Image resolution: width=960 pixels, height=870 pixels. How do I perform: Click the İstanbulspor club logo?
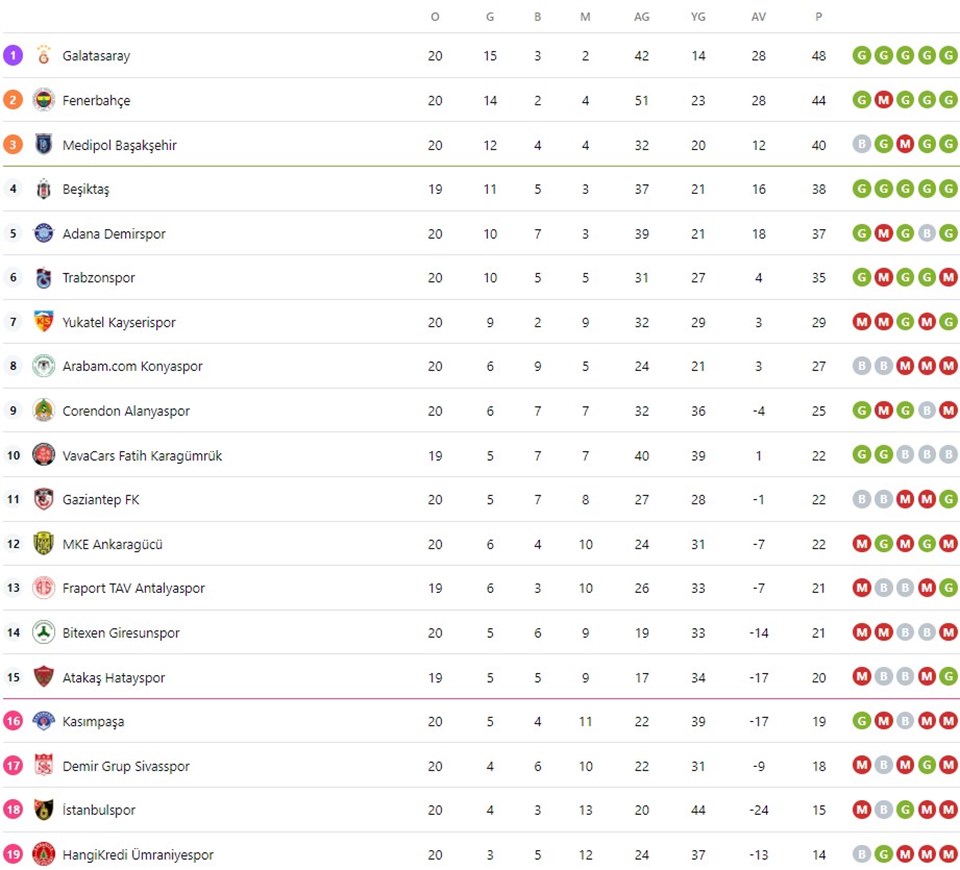point(43,809)
